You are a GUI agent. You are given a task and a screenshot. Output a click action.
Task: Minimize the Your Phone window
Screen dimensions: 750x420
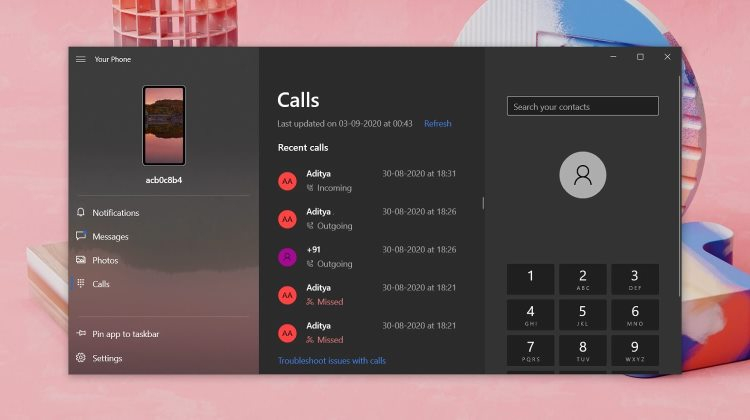pyautogui.click(x=613, y=57)
